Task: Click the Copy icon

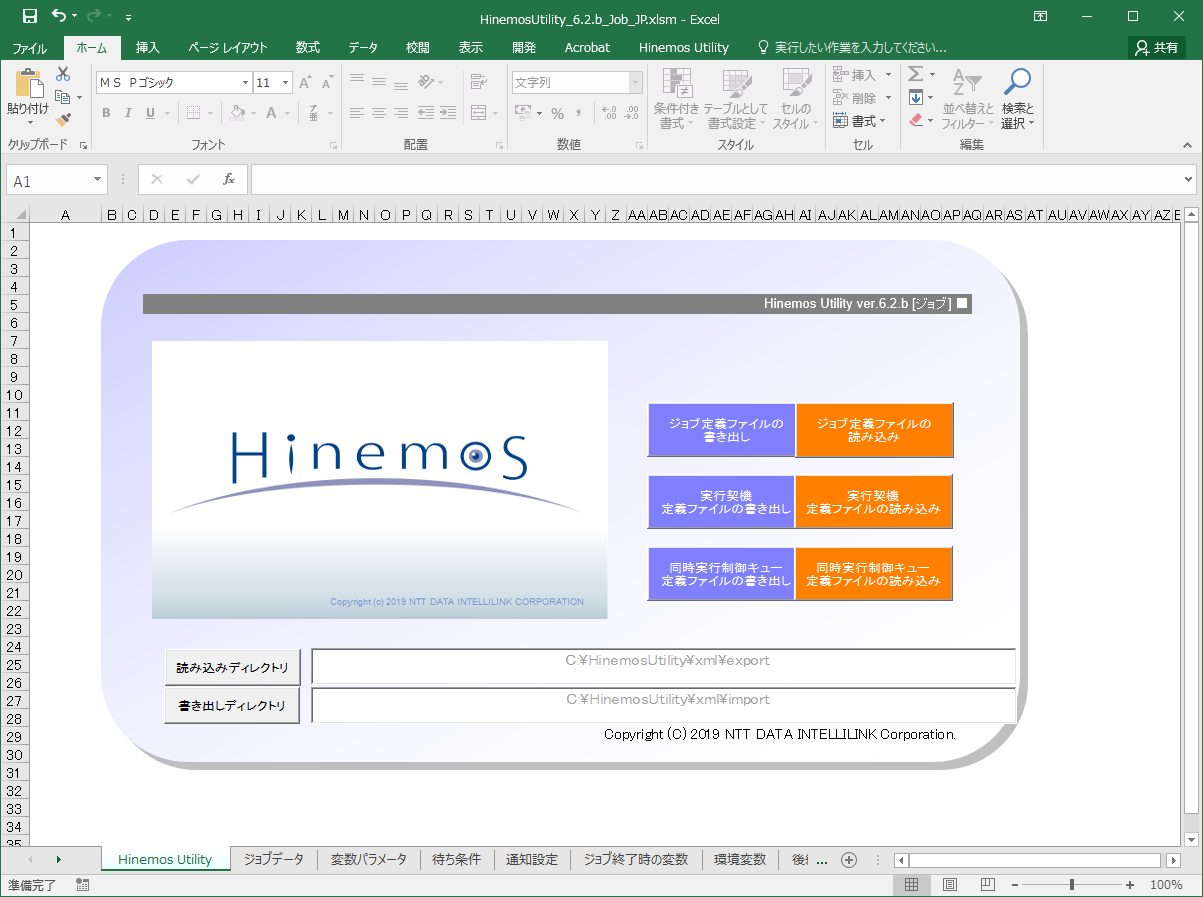Action: (x=63, y=97)
